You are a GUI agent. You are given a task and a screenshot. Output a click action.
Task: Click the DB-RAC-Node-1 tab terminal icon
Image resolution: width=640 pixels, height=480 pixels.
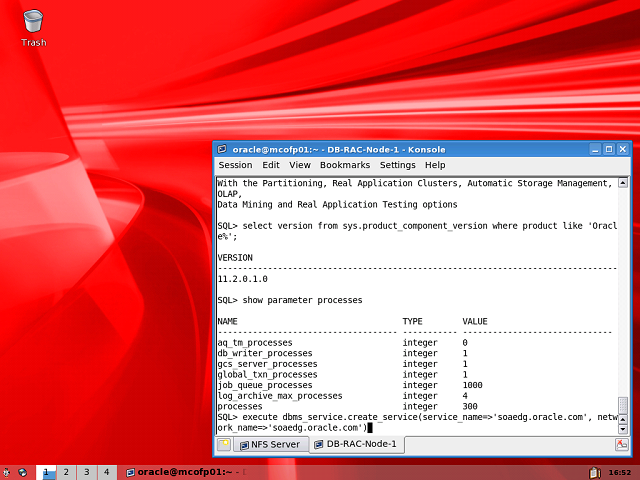point(319,444)
